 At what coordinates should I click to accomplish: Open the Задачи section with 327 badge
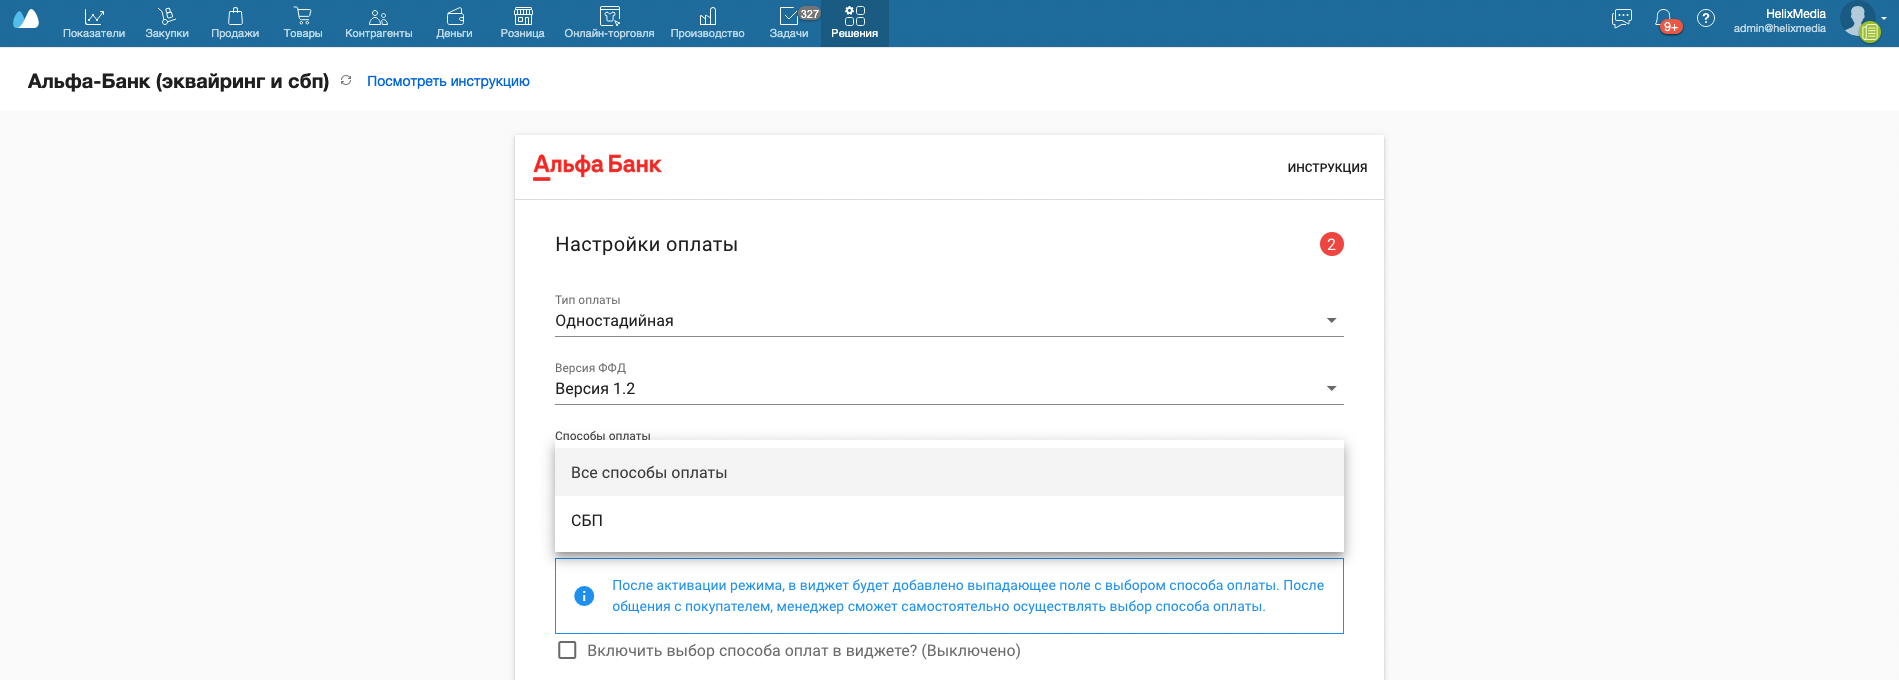(x=790, y=23)
